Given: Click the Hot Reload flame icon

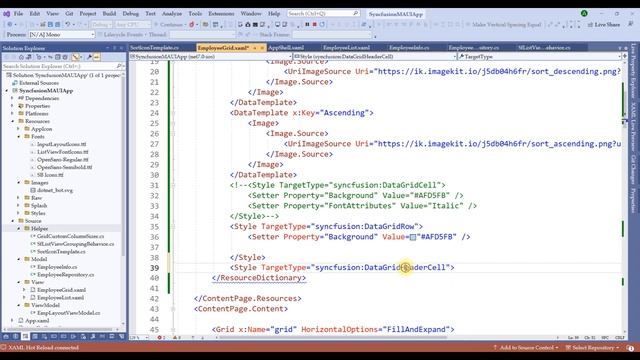Looking at the screenshot, I should [191, 24].
